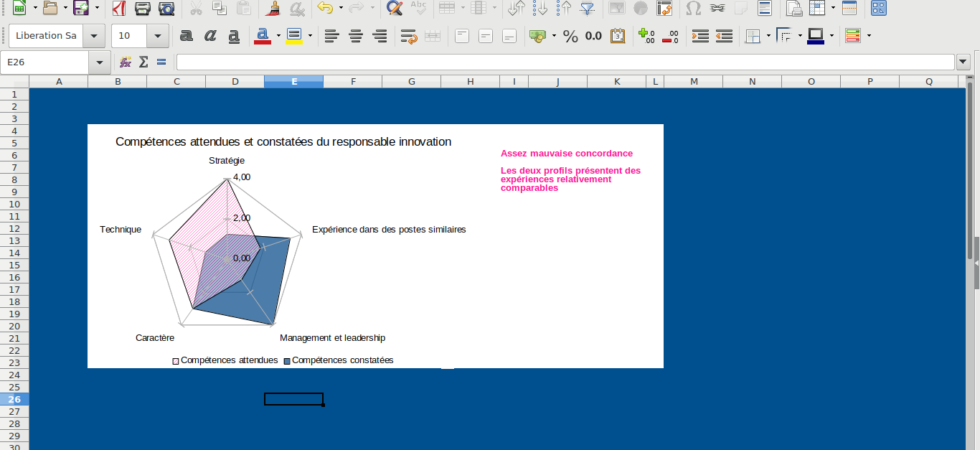The height and width of the screenshot is (450, 980).
Task: Select the Clone Formatting paintbrush
Action: point(272,9)
